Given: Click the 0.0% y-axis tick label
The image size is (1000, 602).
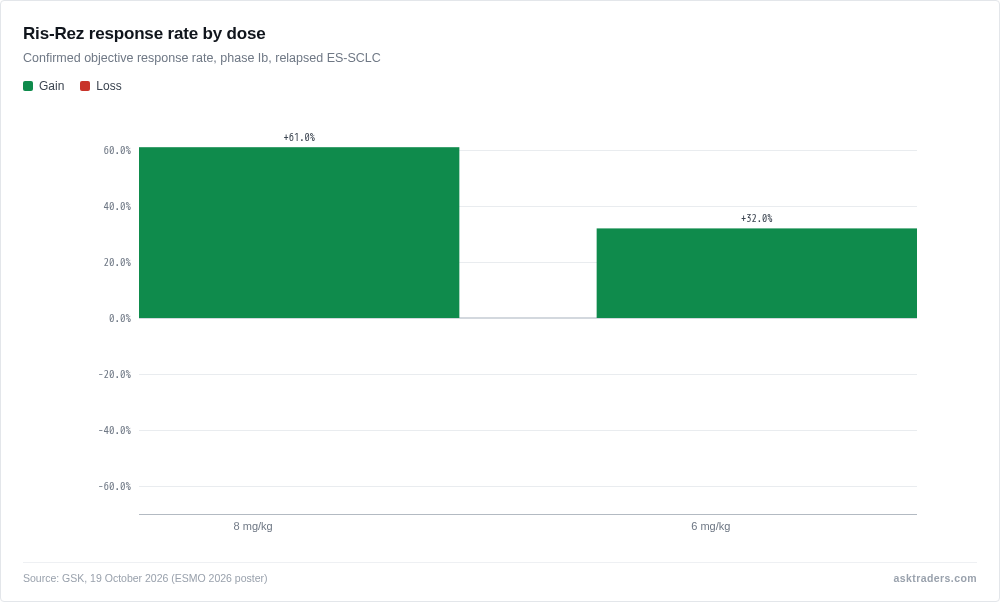Looking at the screenshot, I should coord(120,318).
